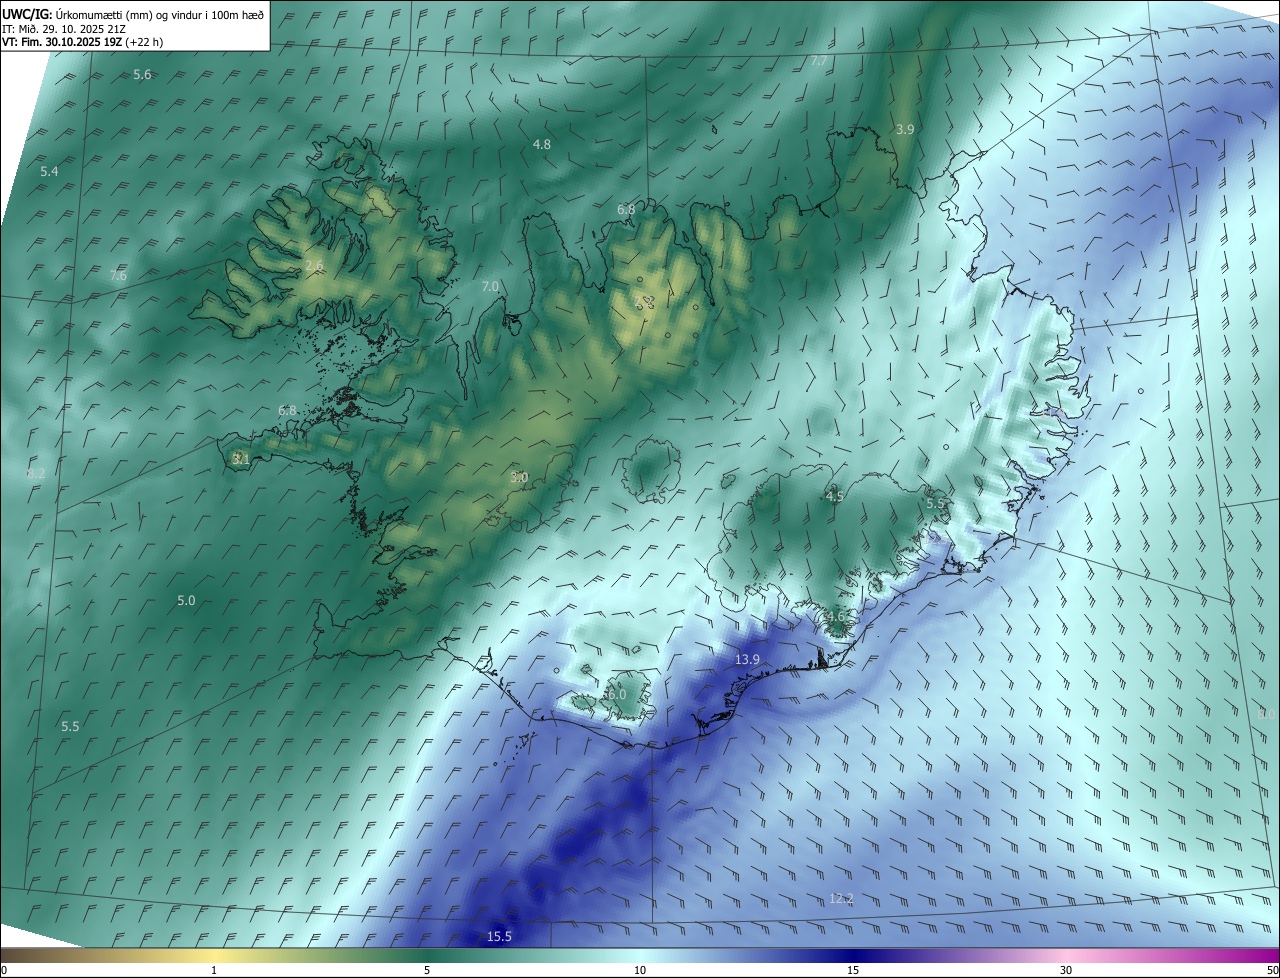
Task: Click the 5.6 precipitation value label
Action: coord(142,75)
